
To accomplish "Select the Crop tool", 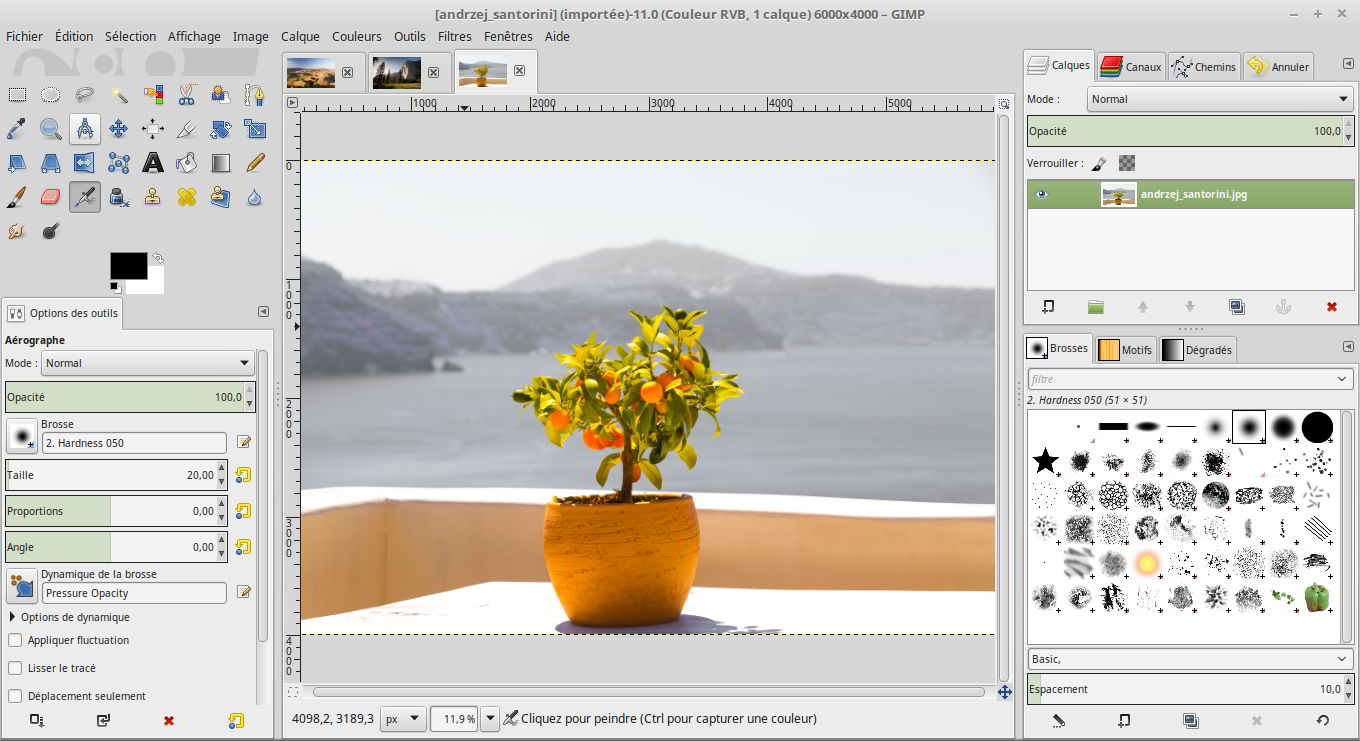I will click(x=187, y=129).
